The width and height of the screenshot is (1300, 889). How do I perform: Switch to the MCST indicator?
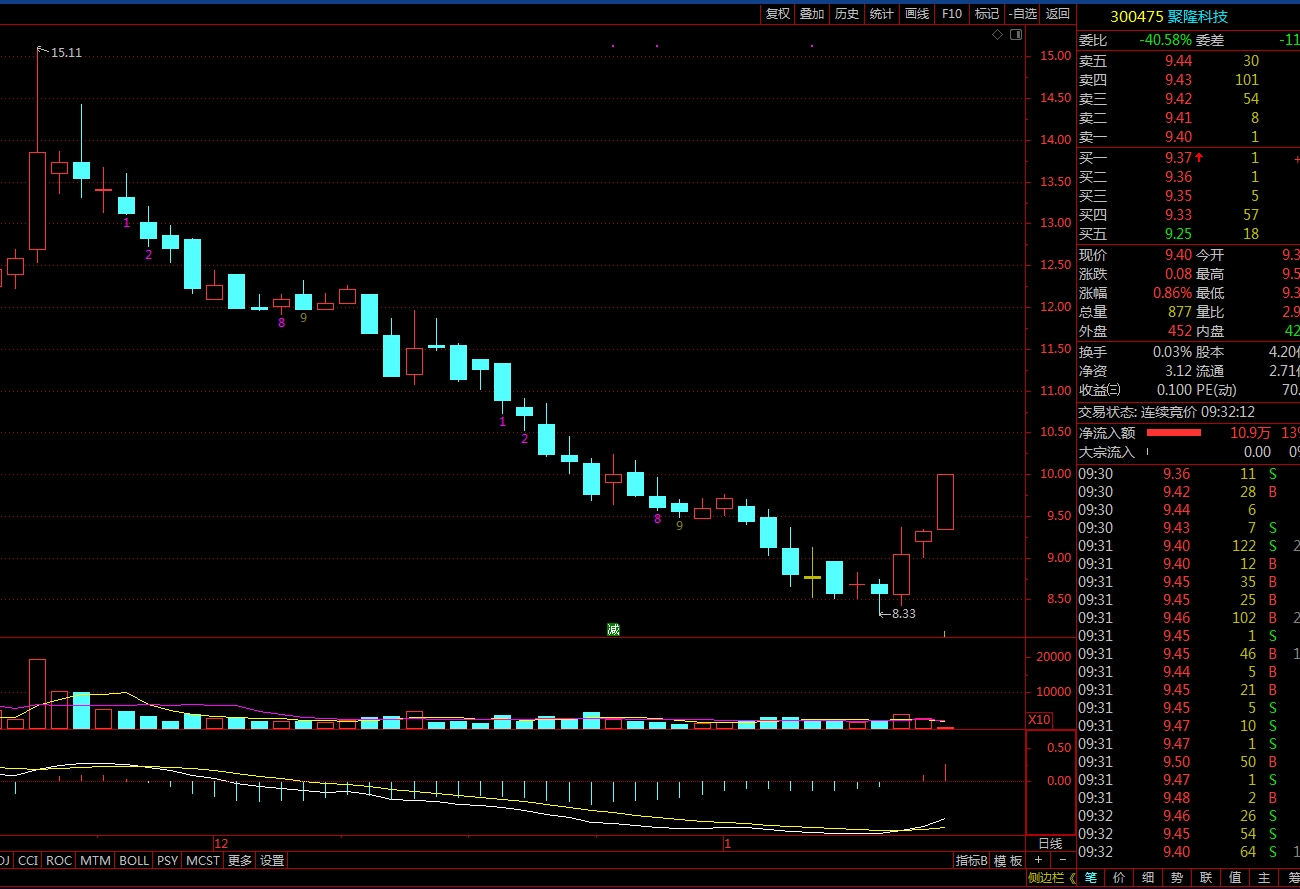click(203, 860)
